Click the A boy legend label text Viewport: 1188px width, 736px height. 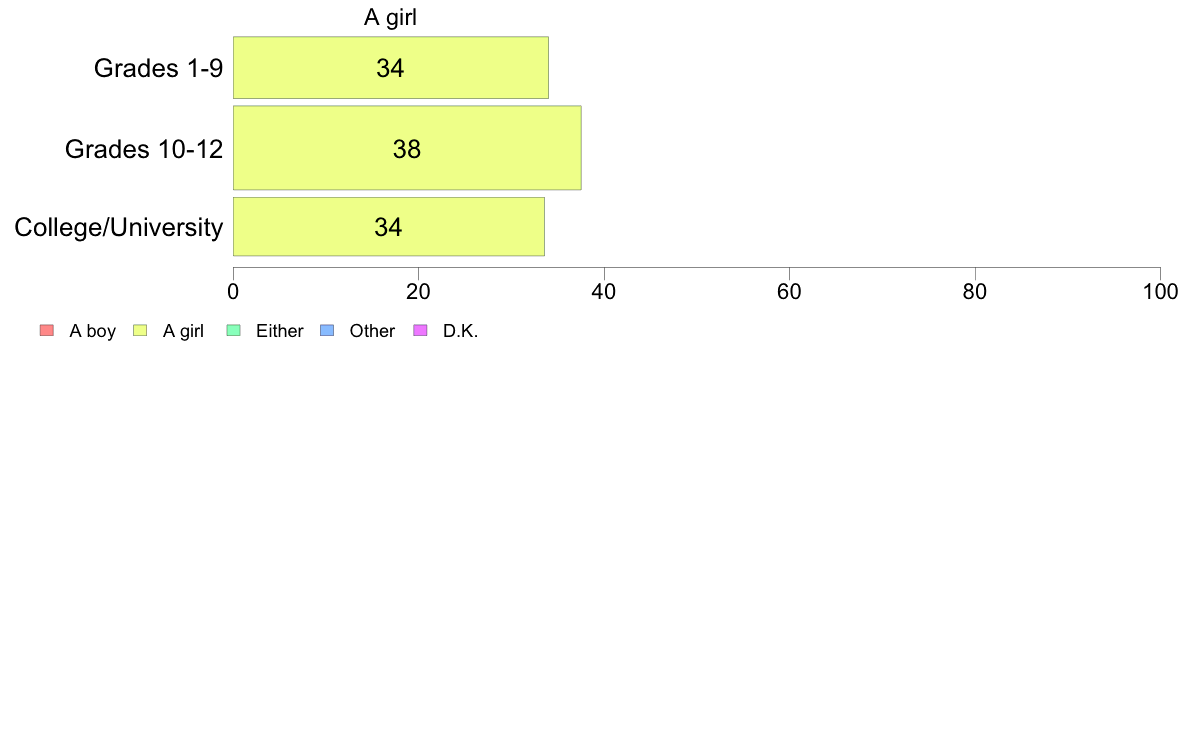point(92,331)
